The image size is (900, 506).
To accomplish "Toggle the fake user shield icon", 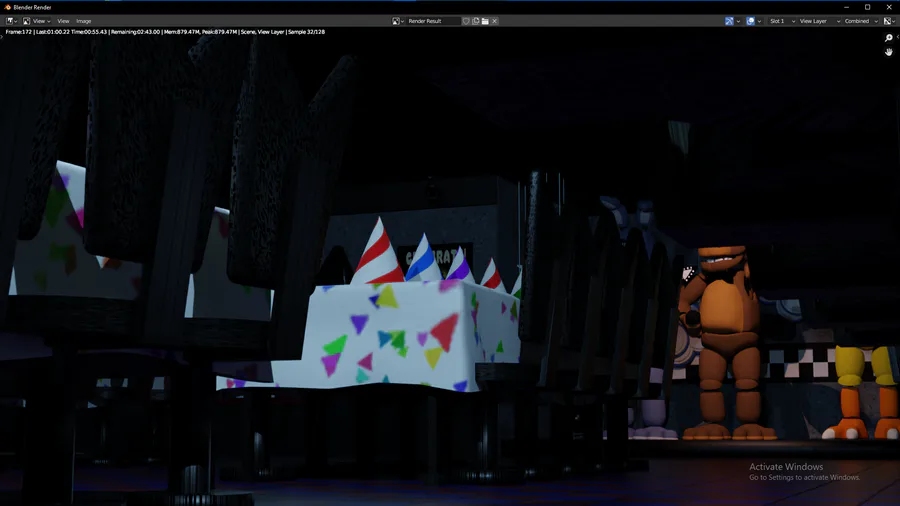I will coord(466,21).
